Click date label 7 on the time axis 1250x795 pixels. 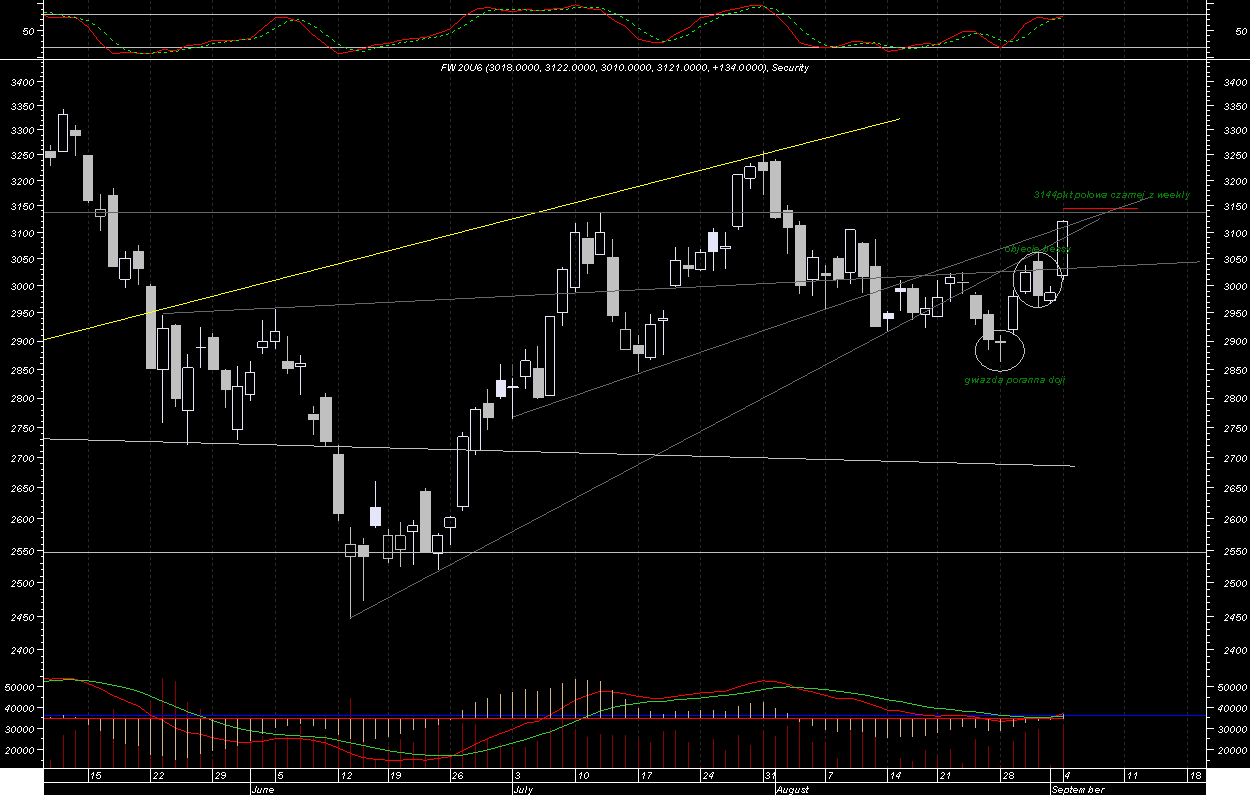click(830, 775)
